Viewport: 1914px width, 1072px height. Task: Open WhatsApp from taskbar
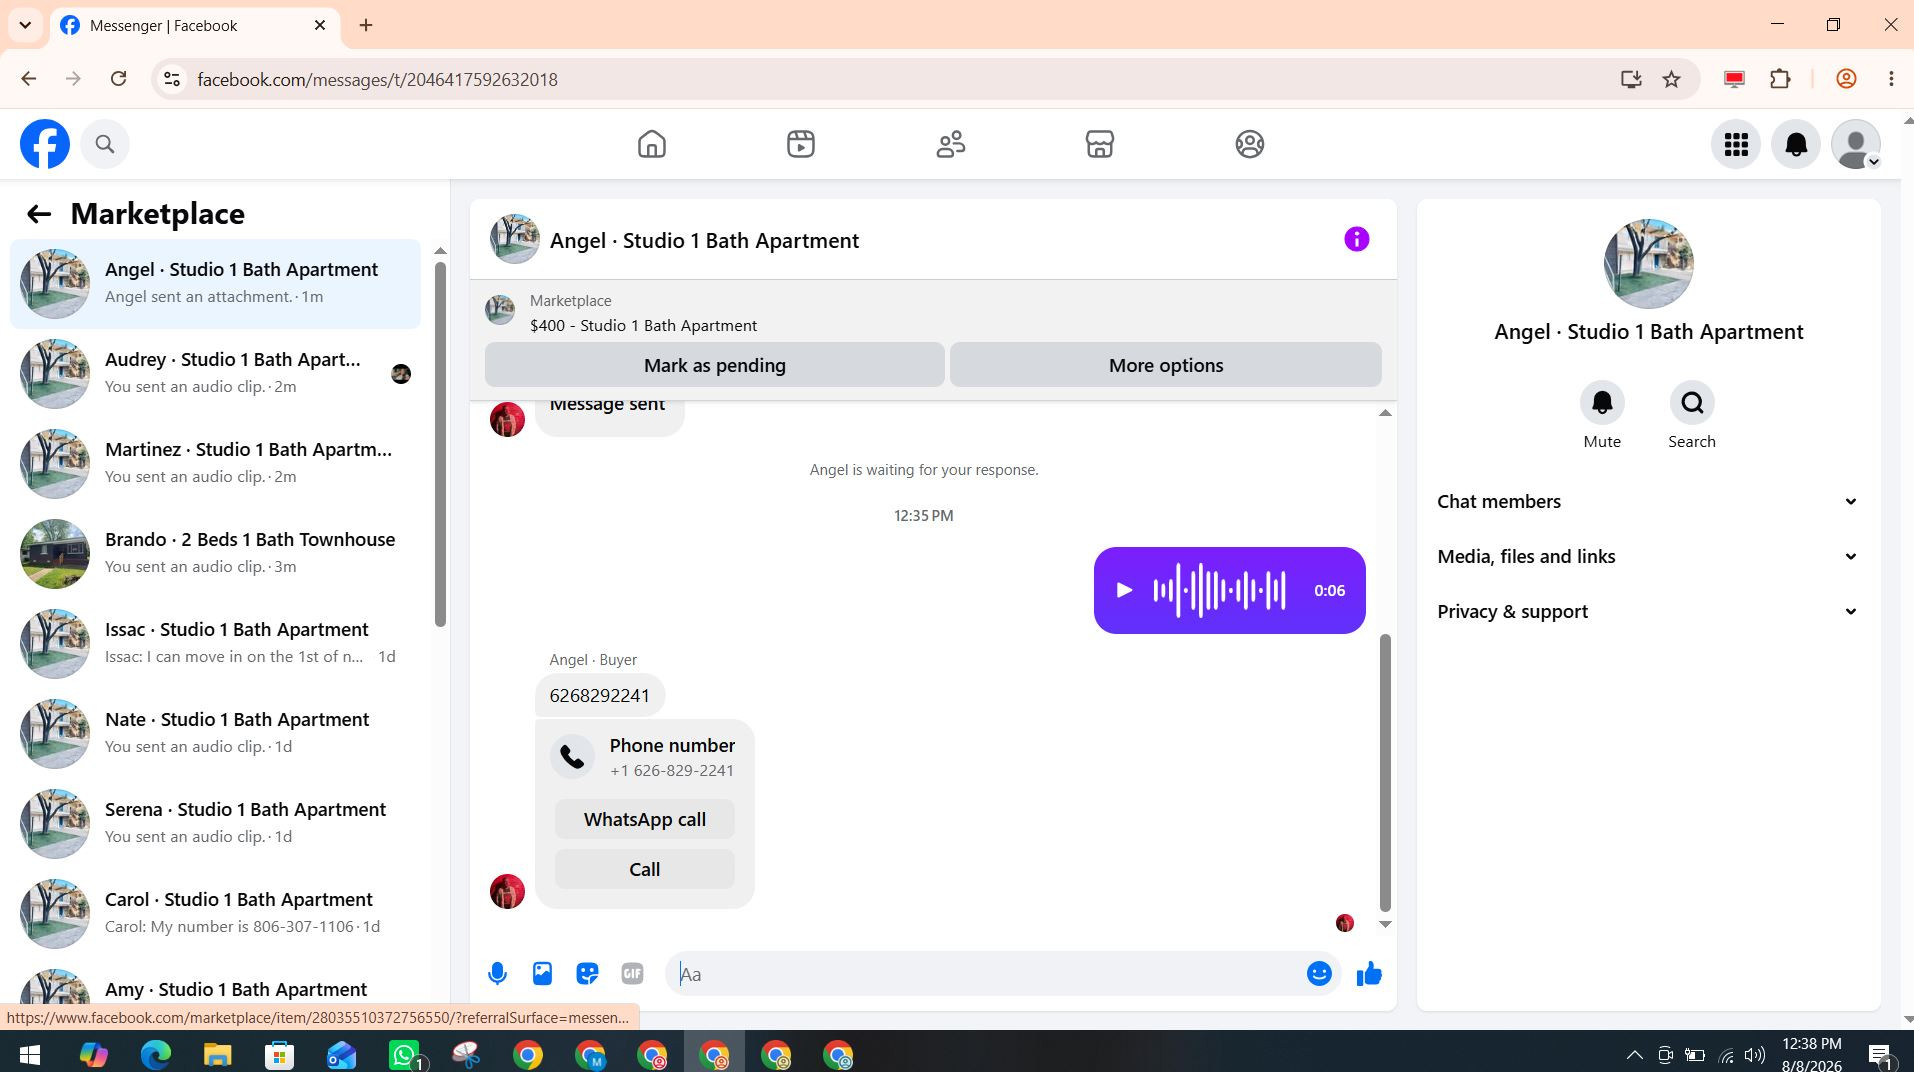point(405,1055)
